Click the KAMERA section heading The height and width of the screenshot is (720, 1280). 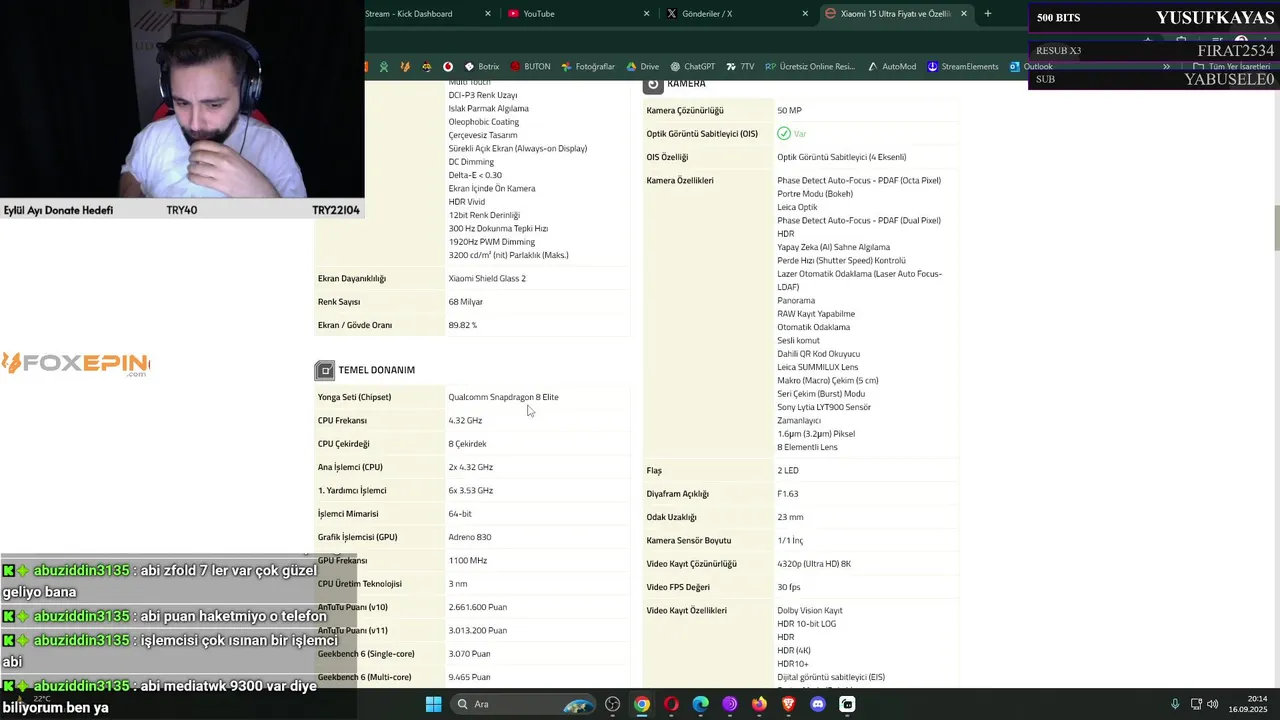(686, 84)
